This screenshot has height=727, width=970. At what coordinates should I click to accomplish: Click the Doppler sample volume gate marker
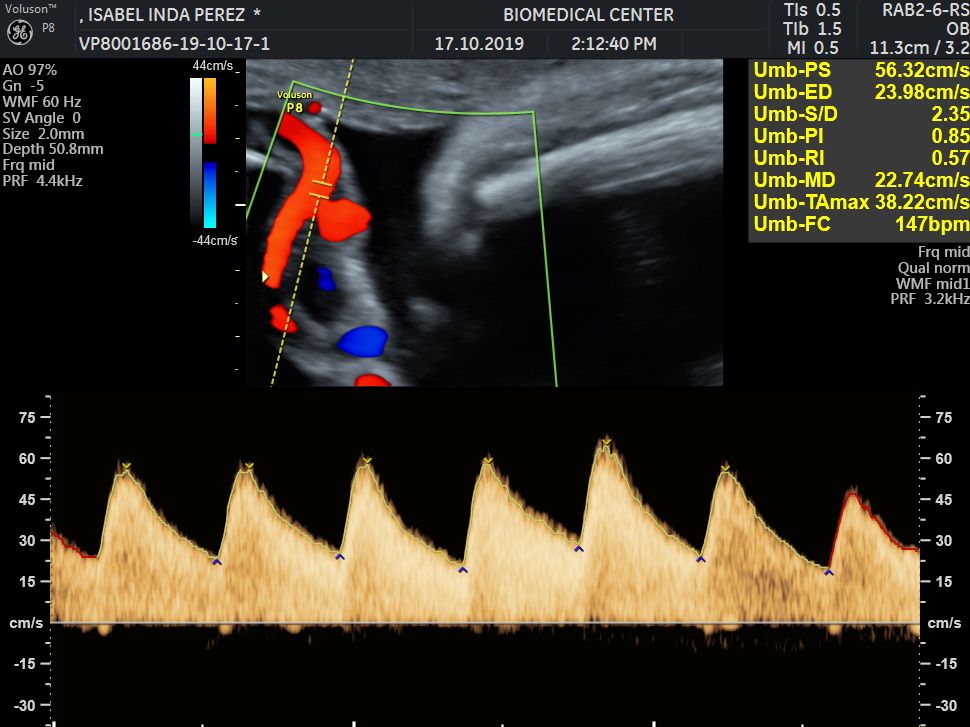[320, 189]
